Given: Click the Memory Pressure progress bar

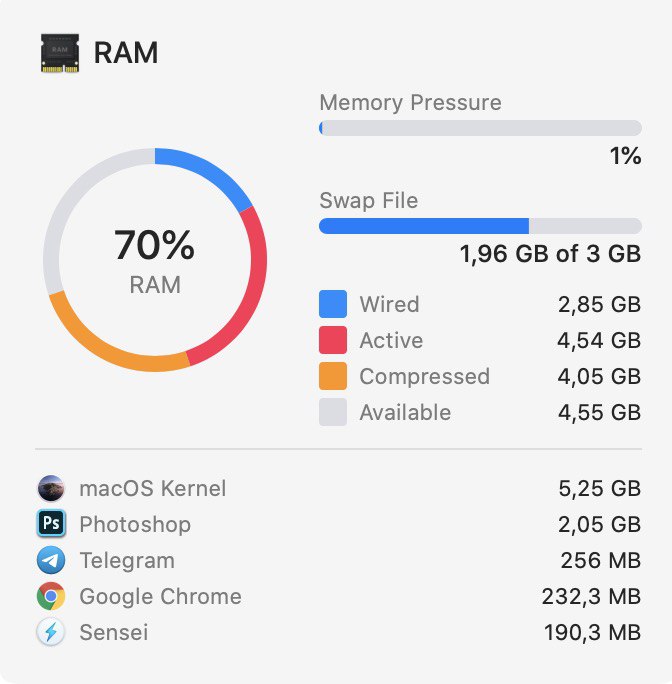Looking at the screenshot, I should tap(480, 128).
